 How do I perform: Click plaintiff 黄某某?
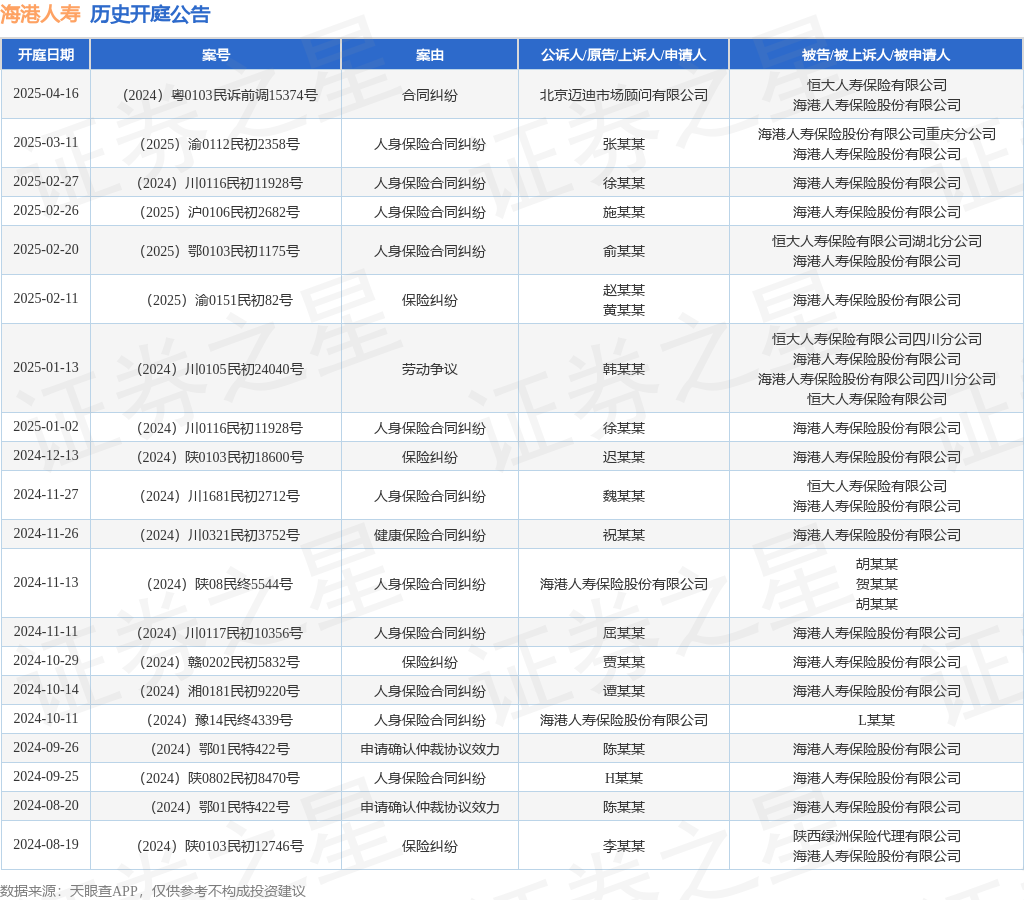624,310
